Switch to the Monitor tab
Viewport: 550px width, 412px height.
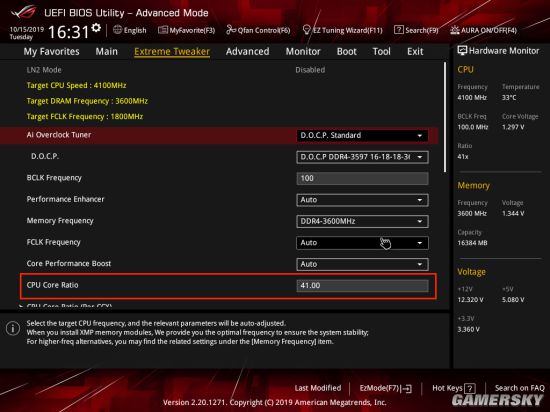[x=303, y=52]
